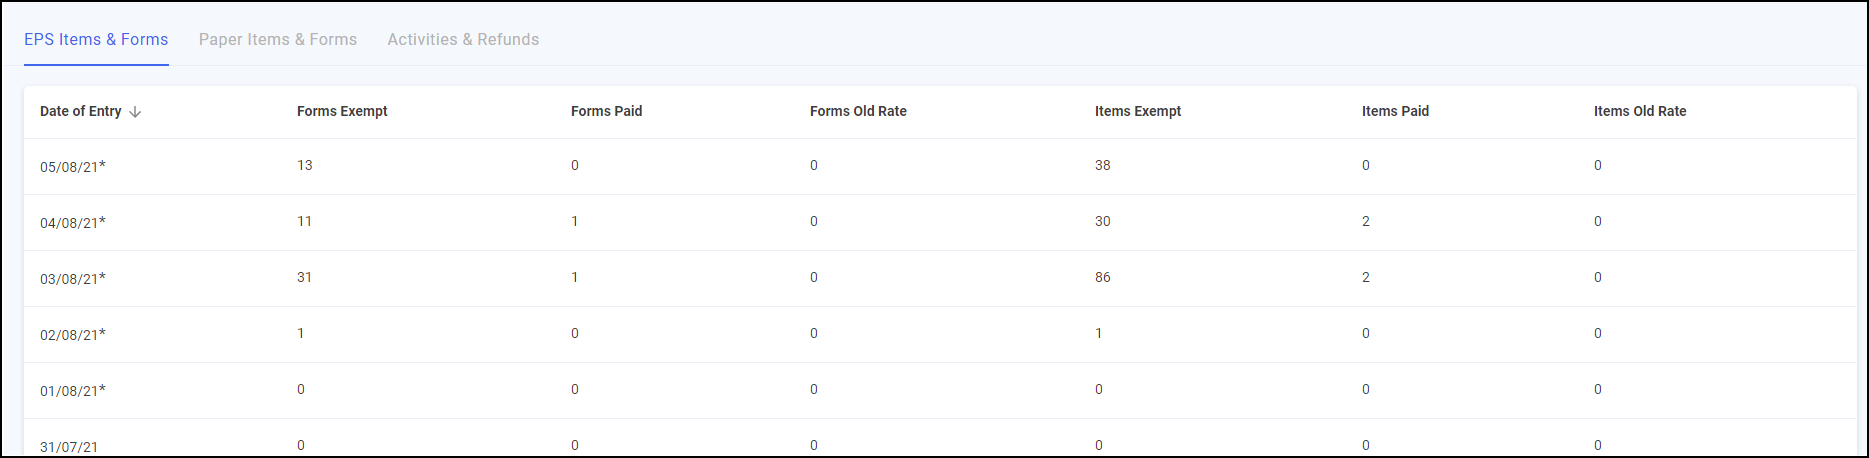Click Items Exempt value 38
The image size is (1869, 458).
(1102, 166)
